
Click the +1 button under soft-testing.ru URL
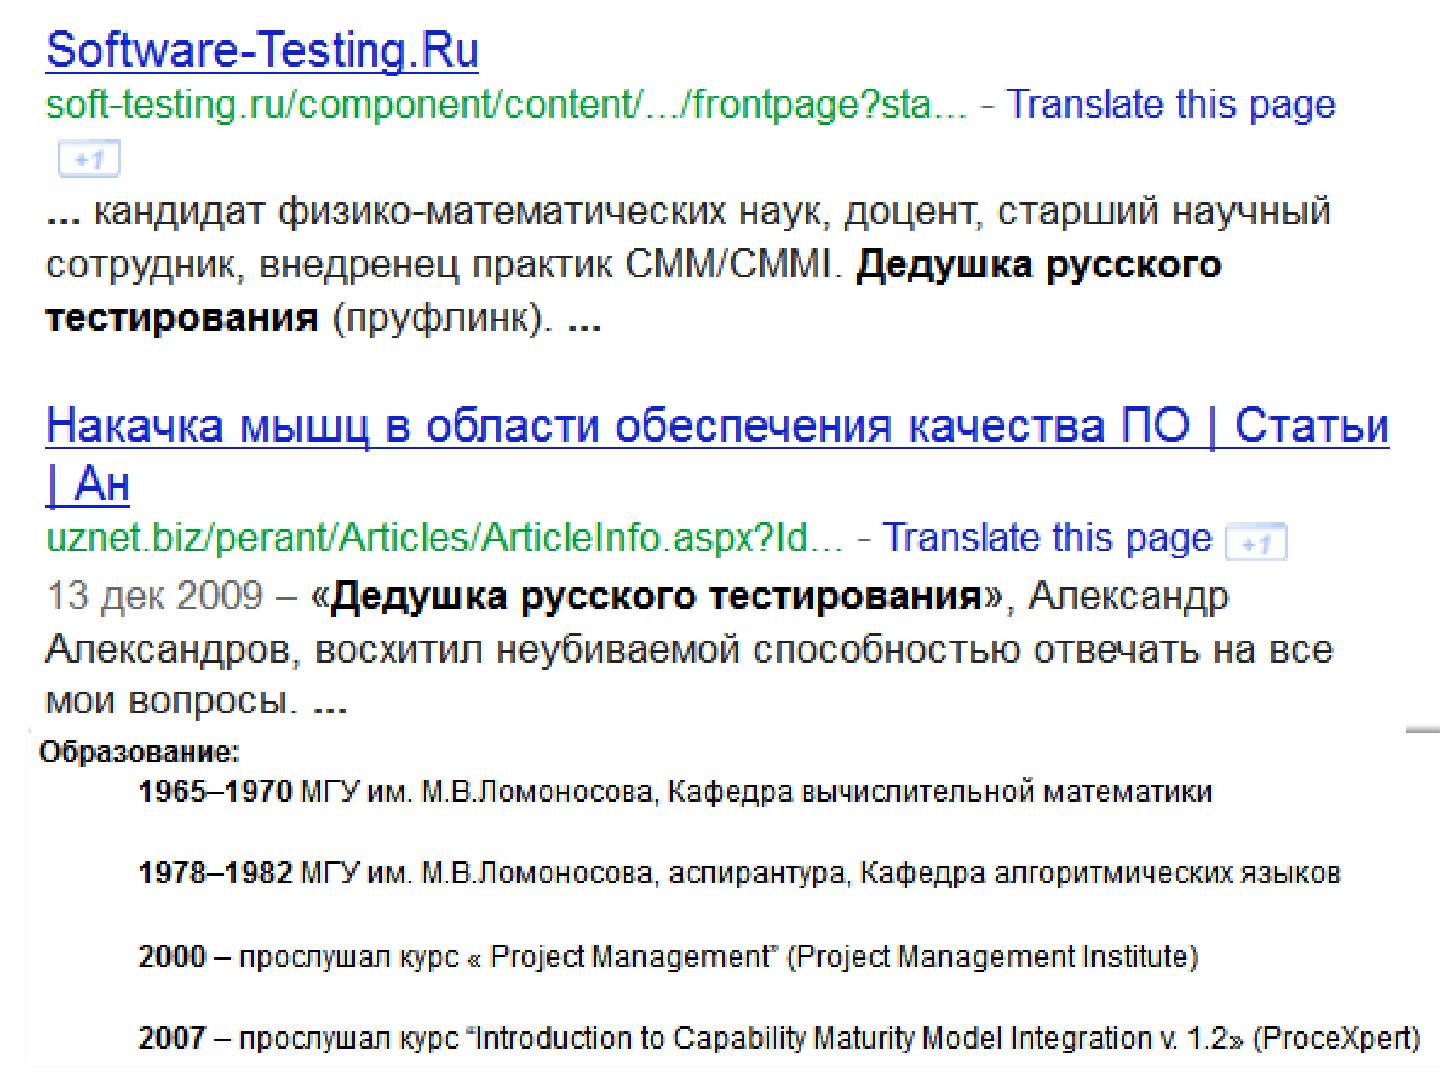89,159
